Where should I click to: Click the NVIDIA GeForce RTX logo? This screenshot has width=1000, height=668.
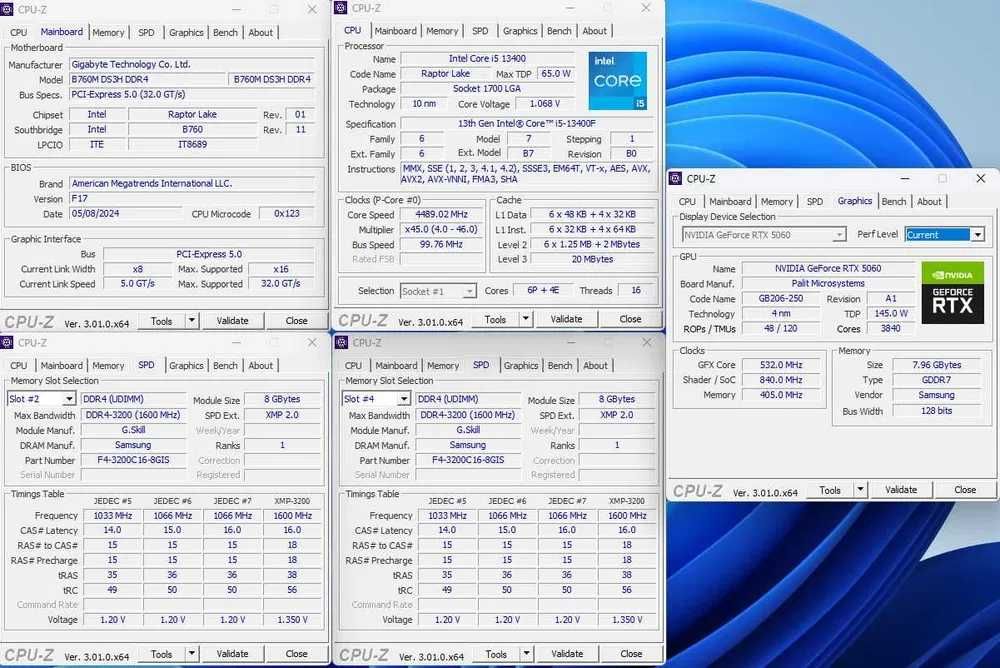tap(952, 292)
